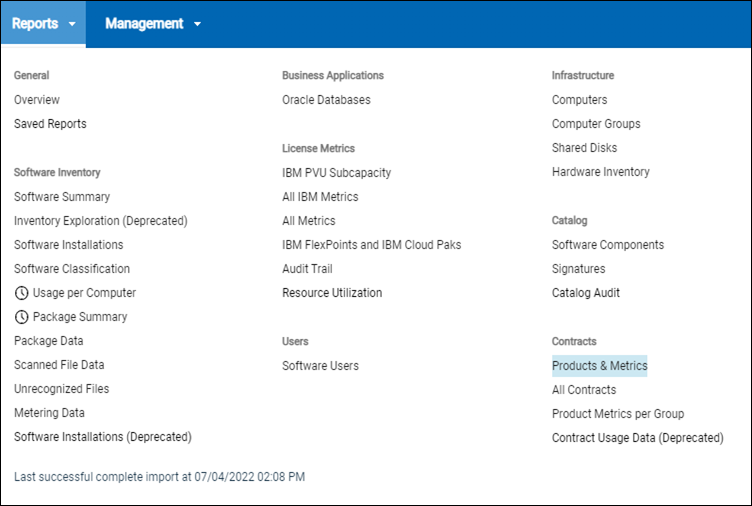
Task: Open Software Classification
Action: (x=72, y=269)
